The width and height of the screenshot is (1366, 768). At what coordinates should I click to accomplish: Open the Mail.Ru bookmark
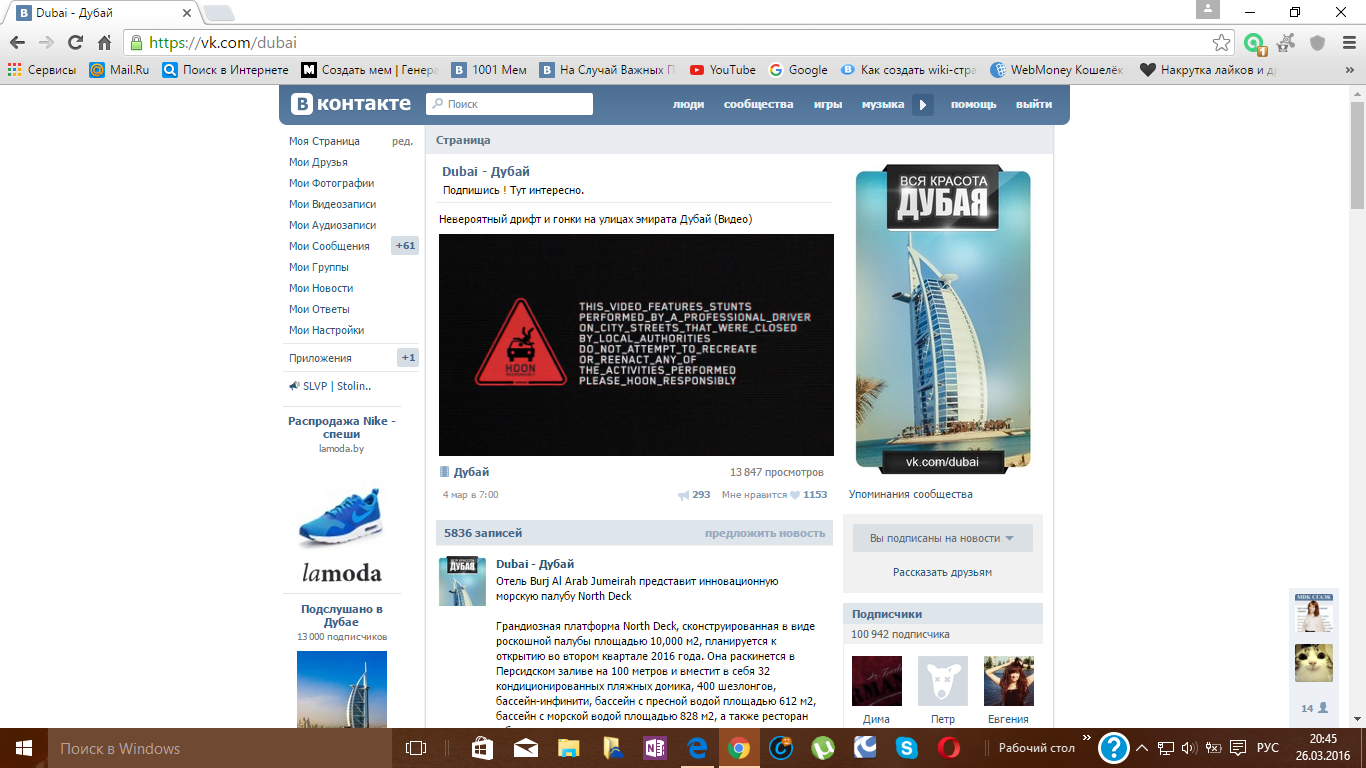(119, 70)
